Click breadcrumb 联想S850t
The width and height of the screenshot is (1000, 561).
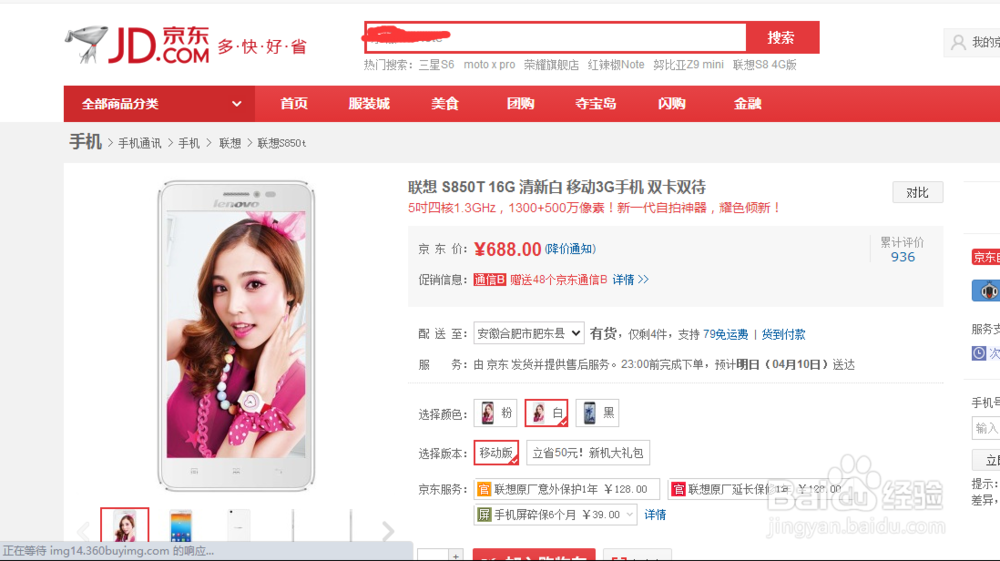[x=281, y=143]
